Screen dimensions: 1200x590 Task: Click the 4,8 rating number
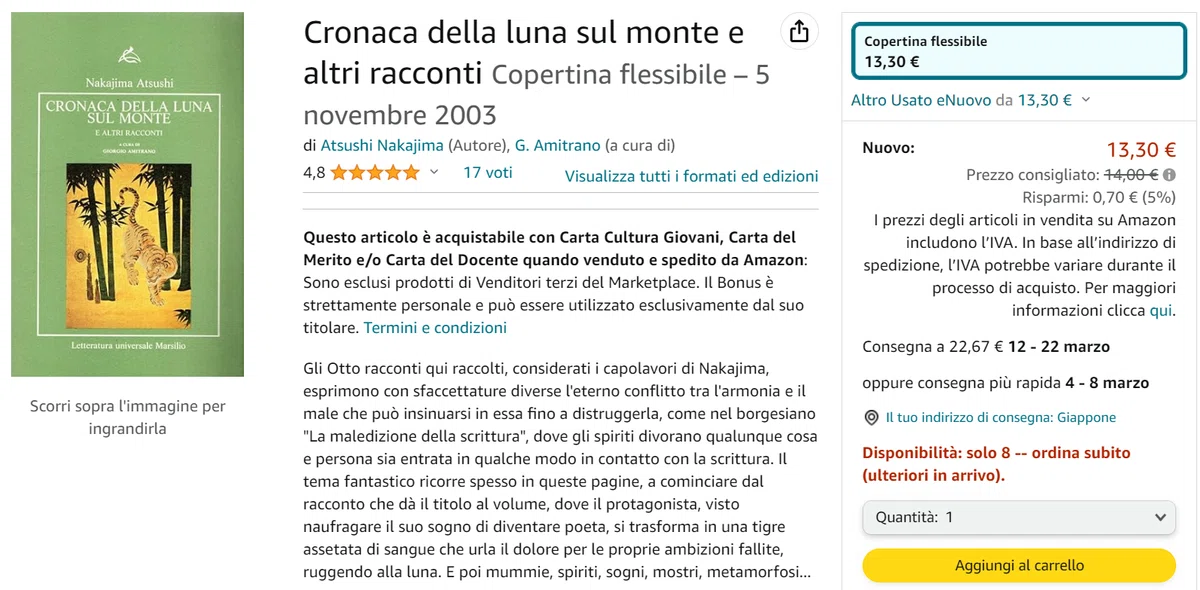(x=314, y=173)
